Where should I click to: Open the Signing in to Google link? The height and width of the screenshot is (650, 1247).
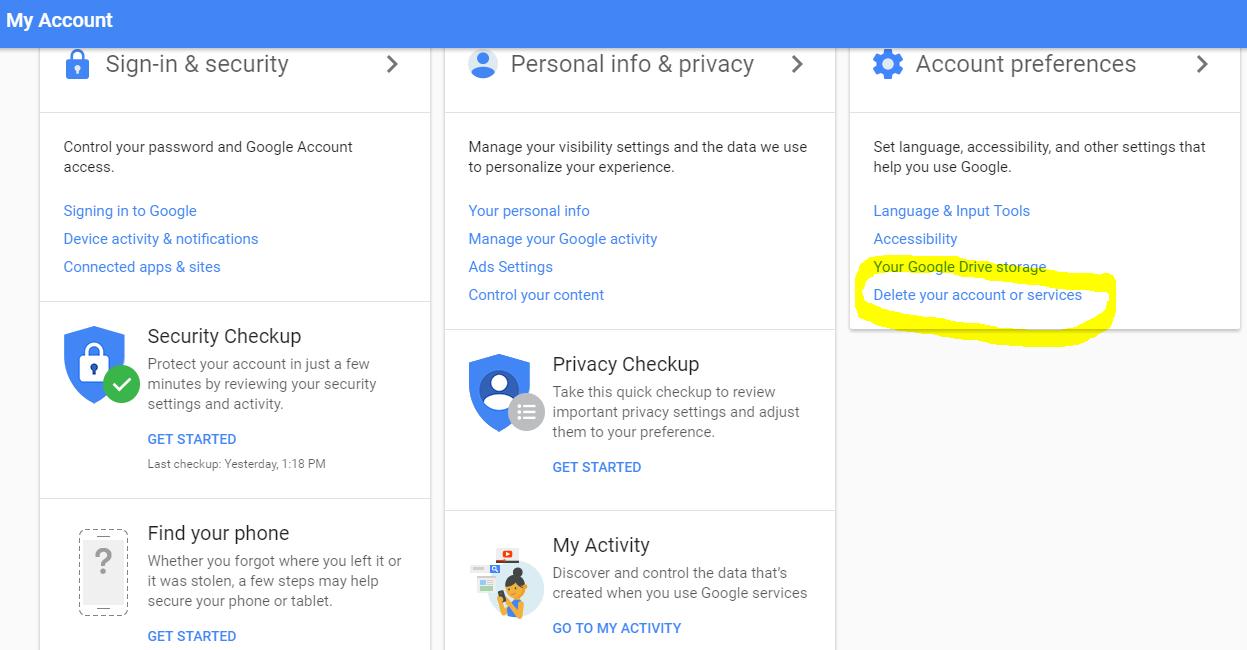tap(130, 211)
